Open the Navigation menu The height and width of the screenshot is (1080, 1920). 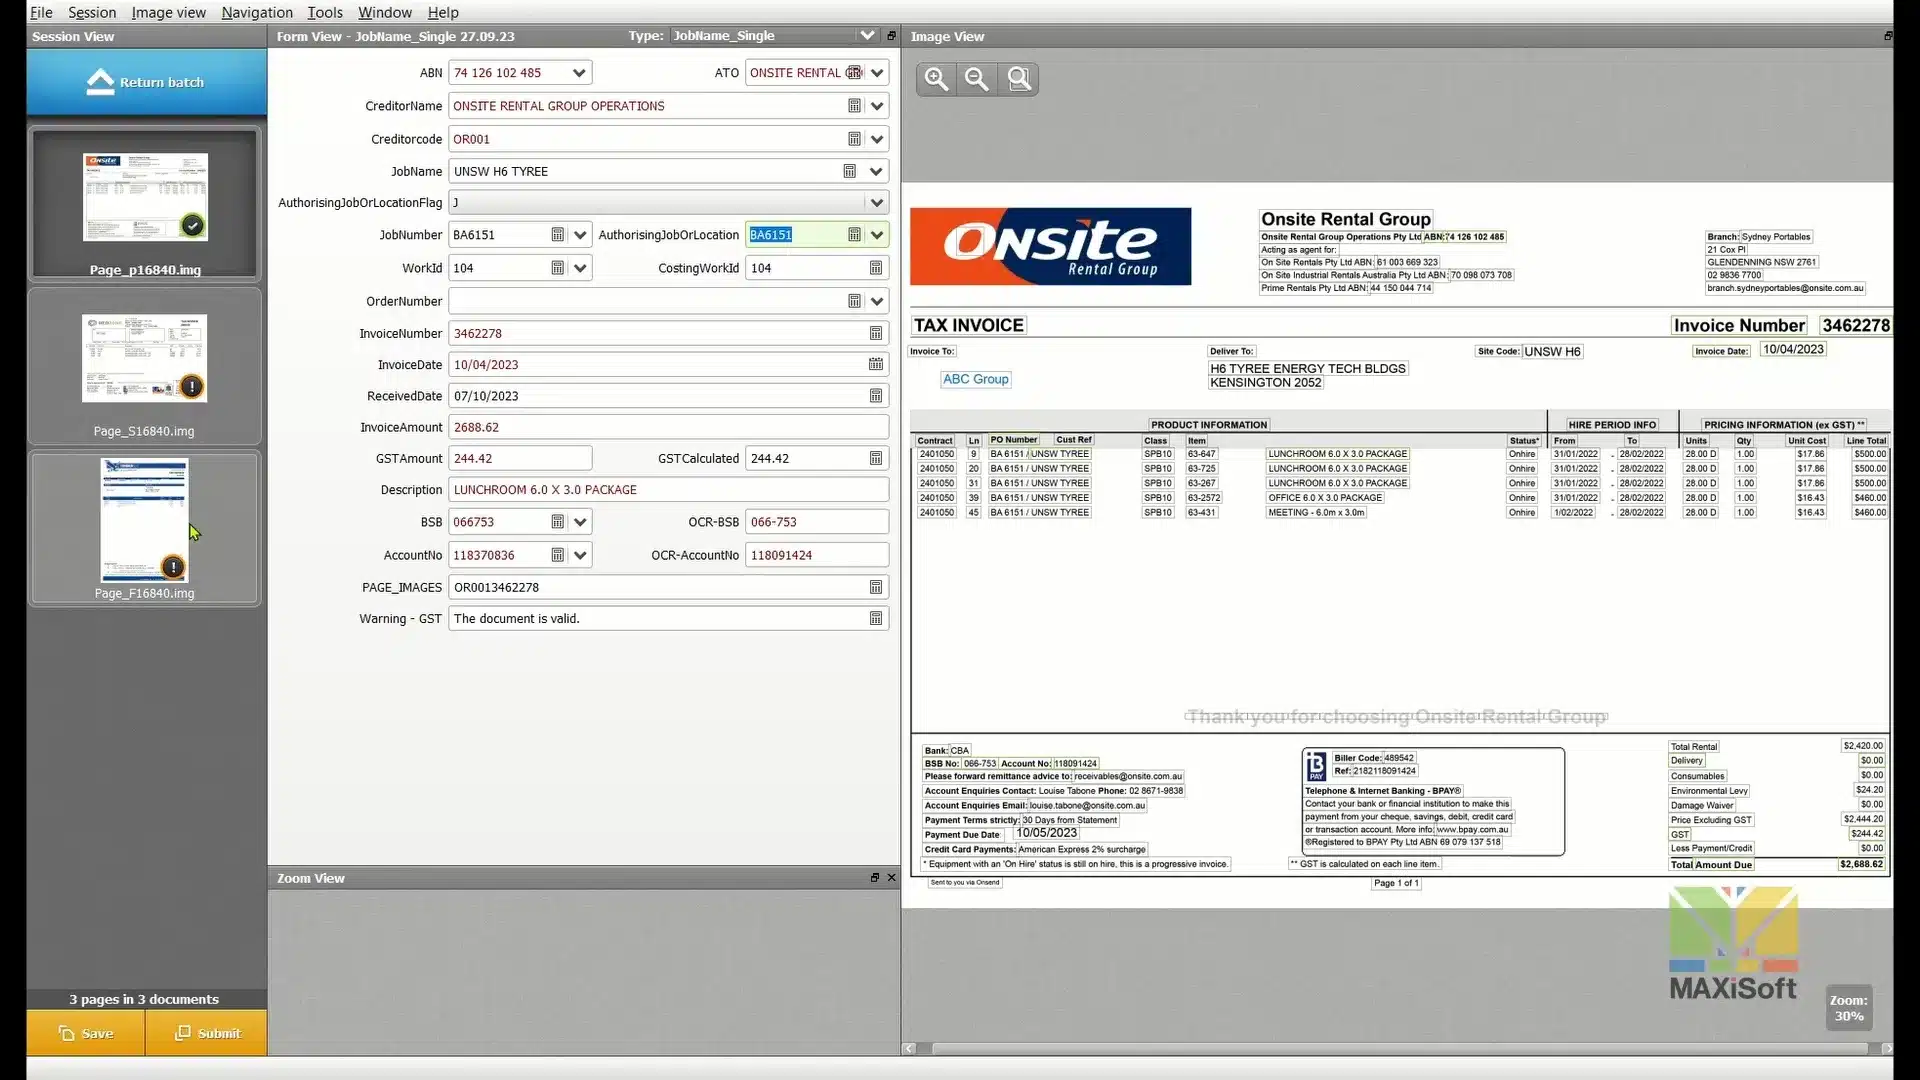(257, 12)
